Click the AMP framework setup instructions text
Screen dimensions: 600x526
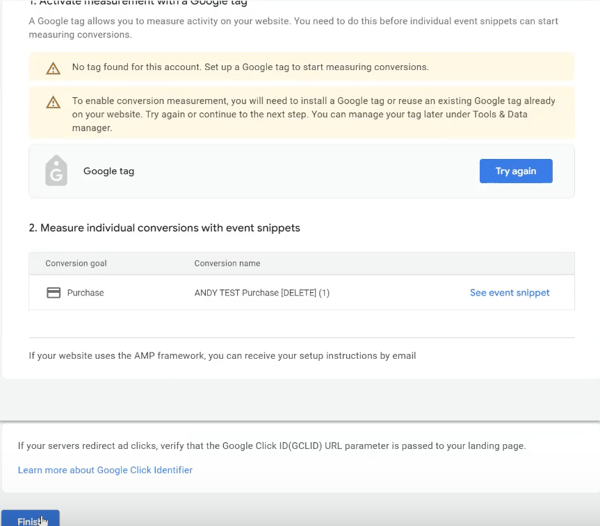222,355
